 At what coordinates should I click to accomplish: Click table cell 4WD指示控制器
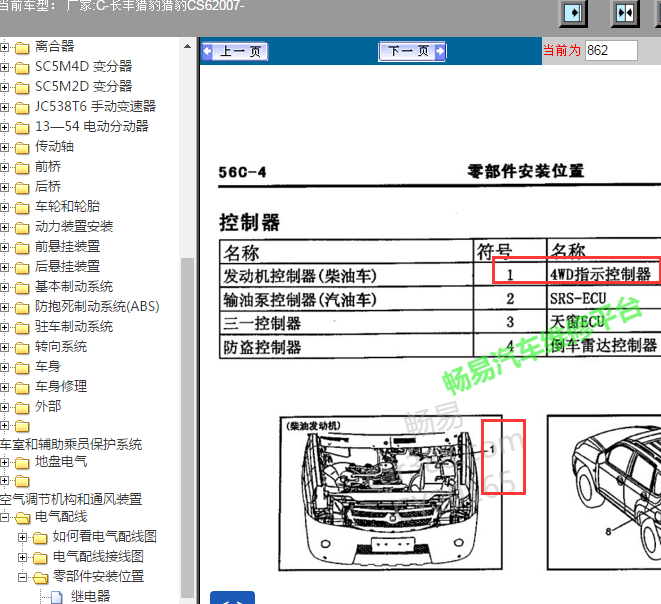[x=604, y=274]
